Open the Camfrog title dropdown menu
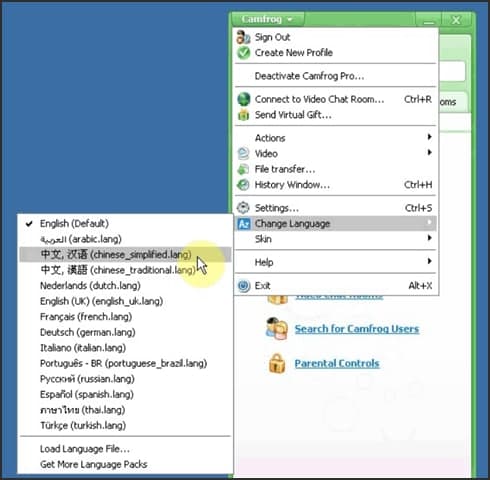Viewport: 490px width, 480px height. click(267, 19)
